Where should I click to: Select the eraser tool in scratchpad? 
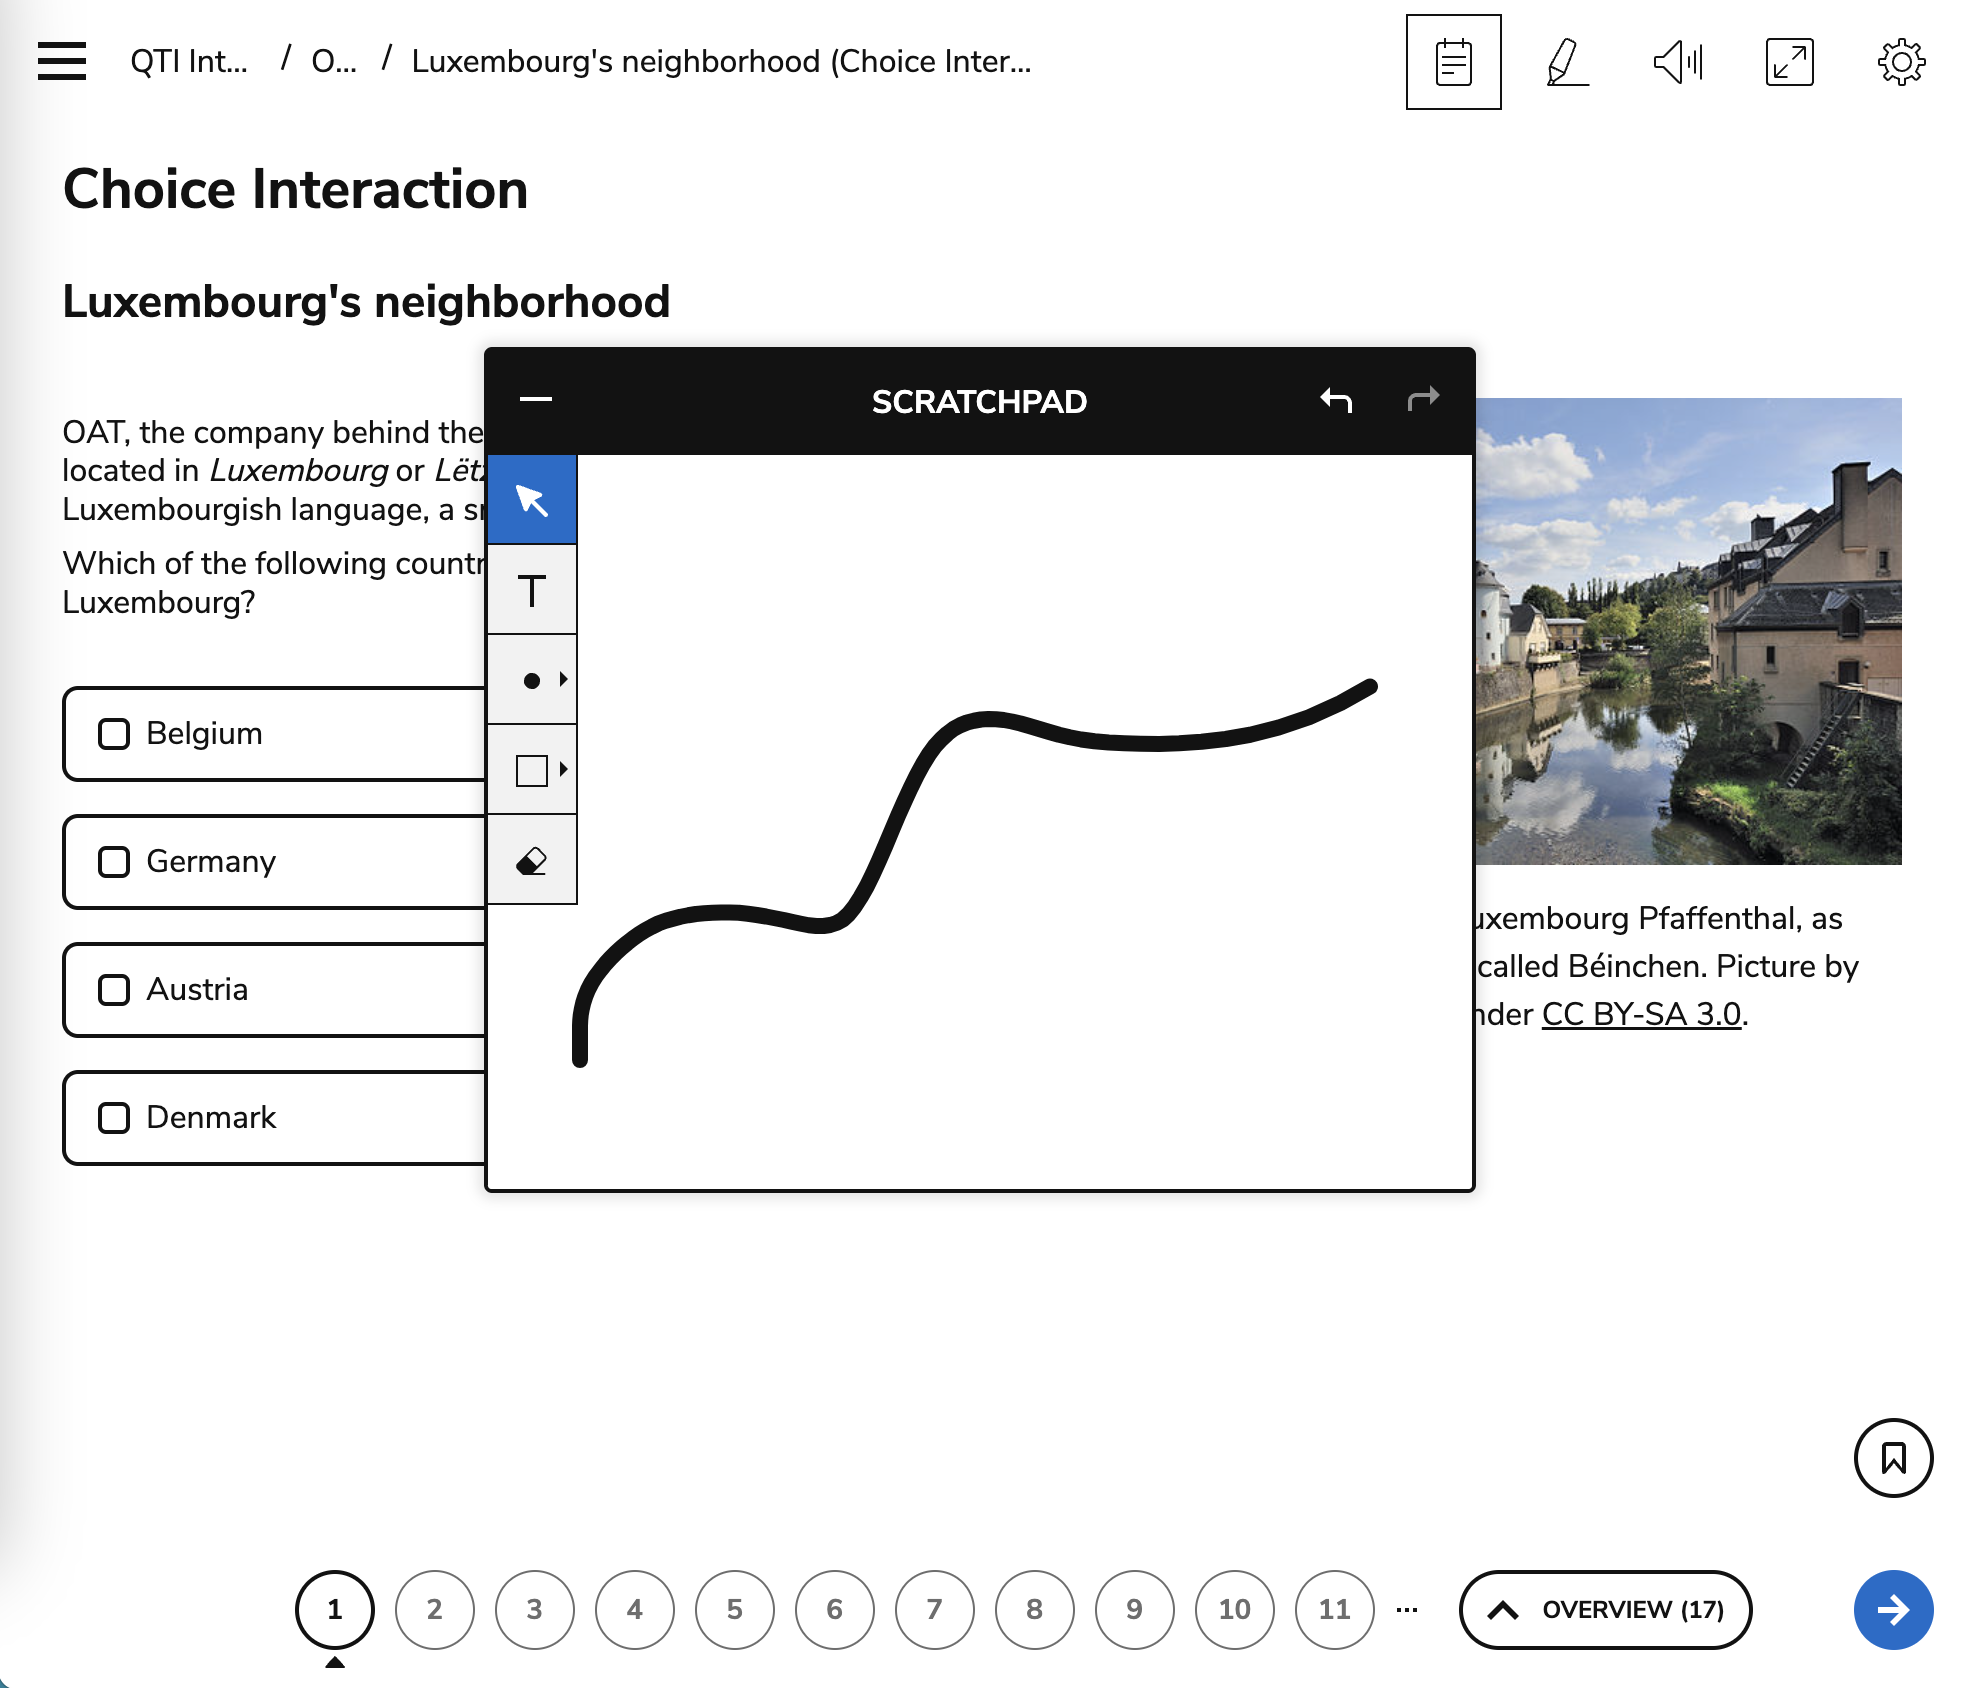[x=533, y=861]
